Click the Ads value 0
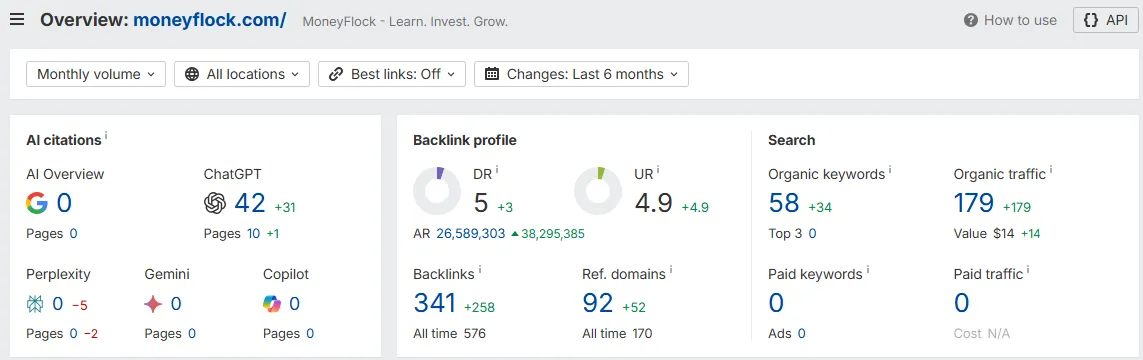This screenshot has width=1143, height=360. click(801, 334)
